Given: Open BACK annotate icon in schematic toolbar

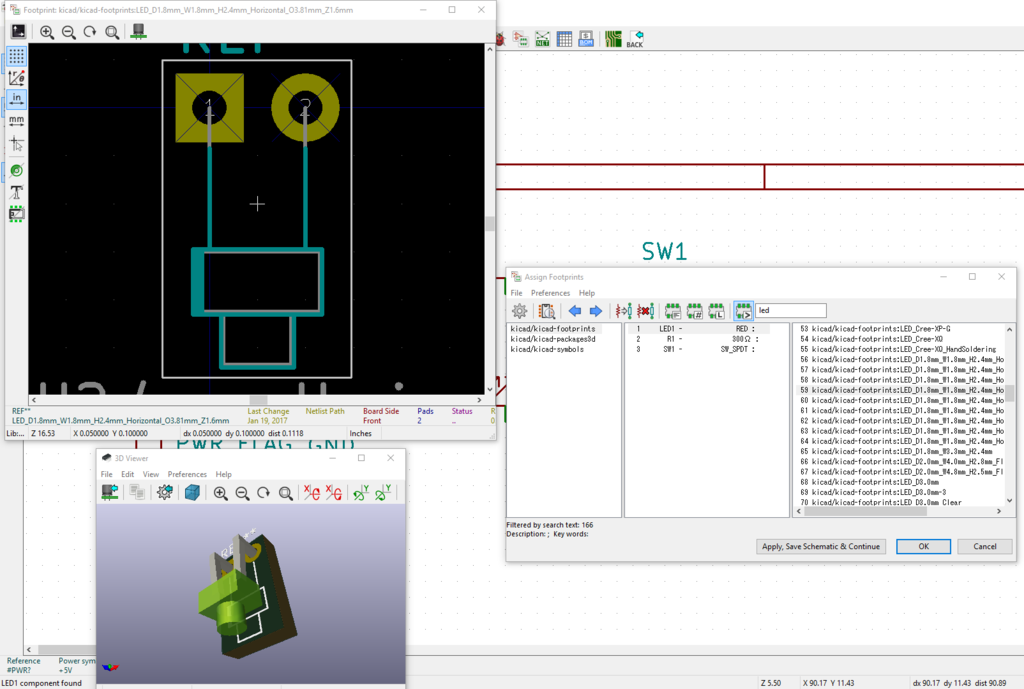Looking at the screenshot, I should point(635,39).
